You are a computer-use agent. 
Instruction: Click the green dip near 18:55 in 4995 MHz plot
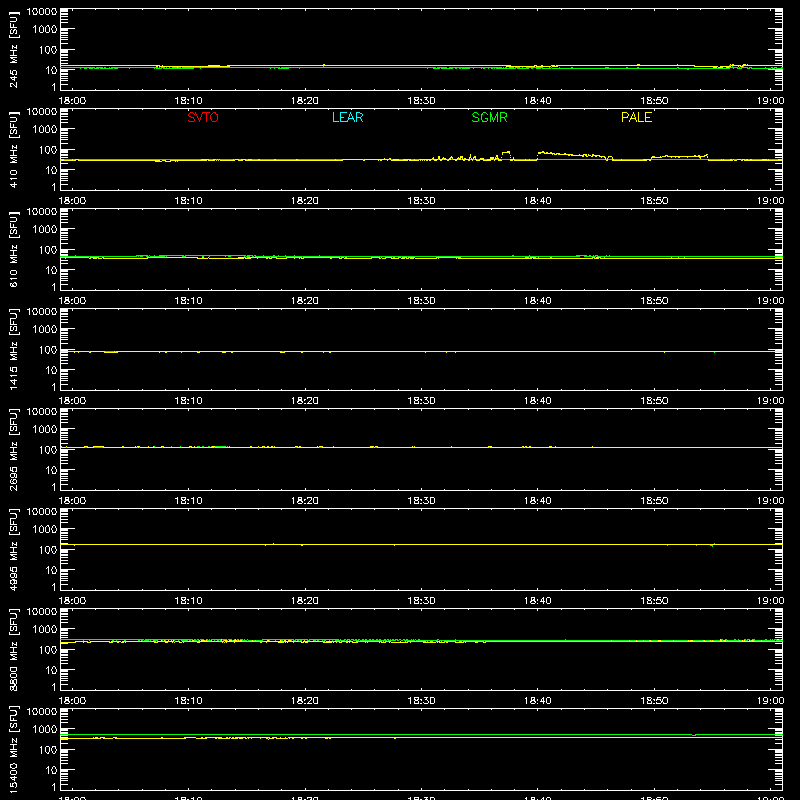coord(712,545)
